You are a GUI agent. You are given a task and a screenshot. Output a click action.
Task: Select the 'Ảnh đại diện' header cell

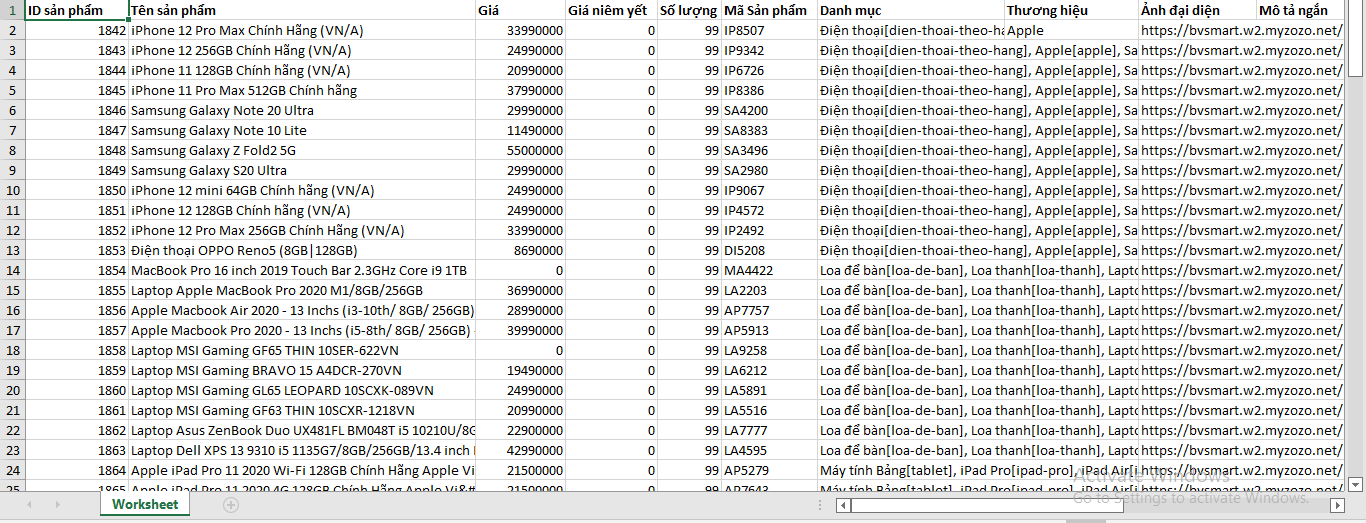tap(1197, 10)
